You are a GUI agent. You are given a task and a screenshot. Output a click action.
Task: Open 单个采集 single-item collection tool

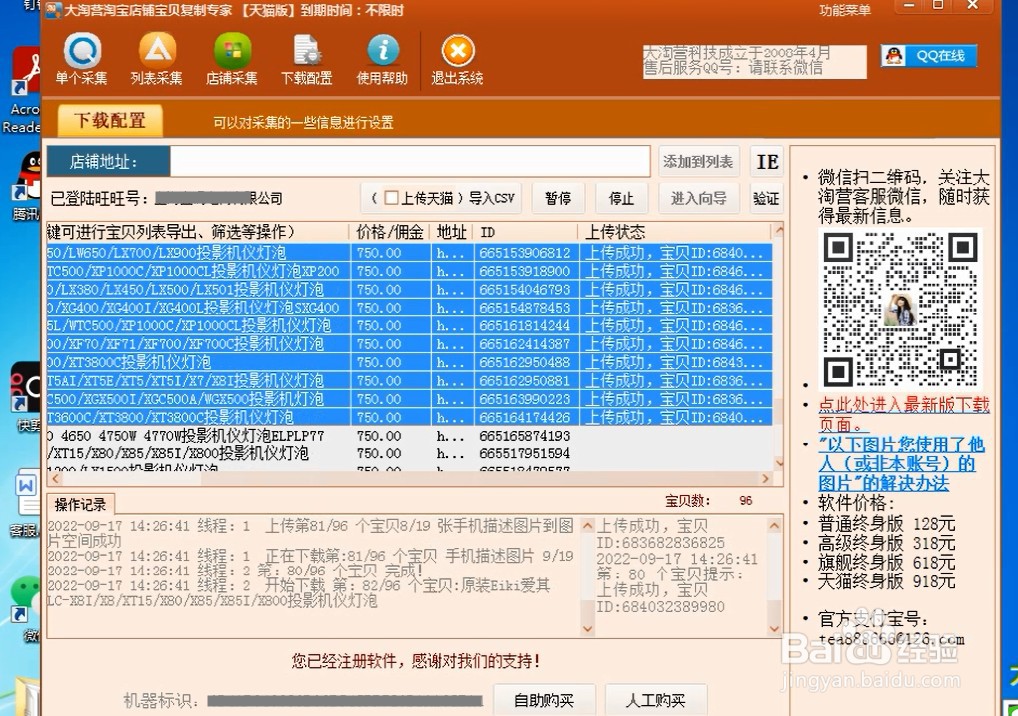point(81,60)
